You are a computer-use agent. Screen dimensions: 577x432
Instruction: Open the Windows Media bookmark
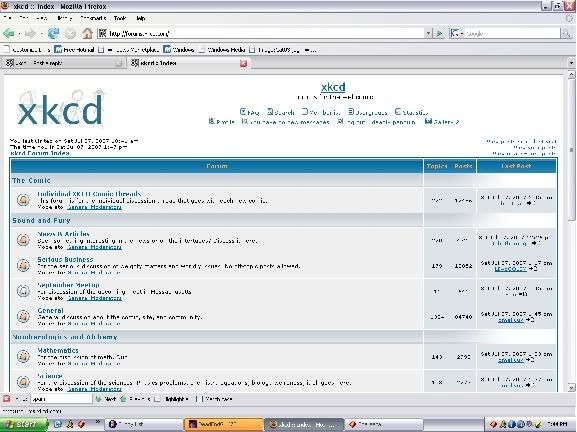click(222, 50)
